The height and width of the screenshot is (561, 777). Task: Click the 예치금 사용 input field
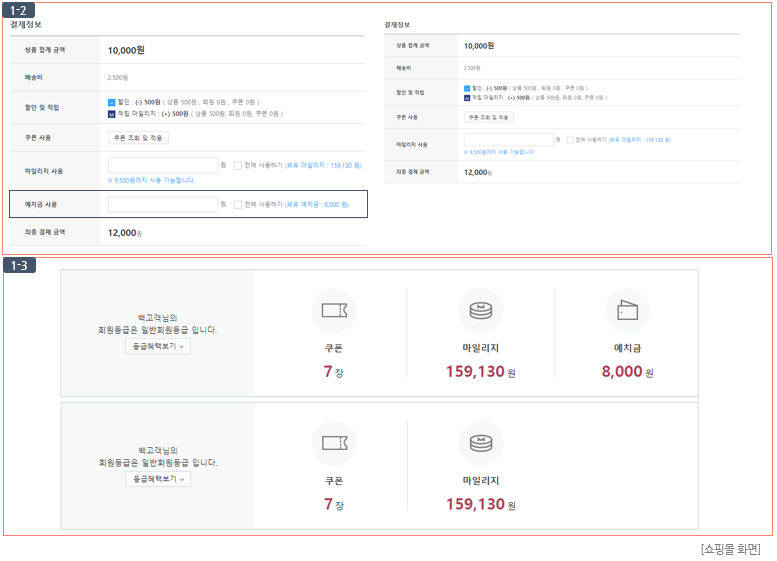point(162,204)
